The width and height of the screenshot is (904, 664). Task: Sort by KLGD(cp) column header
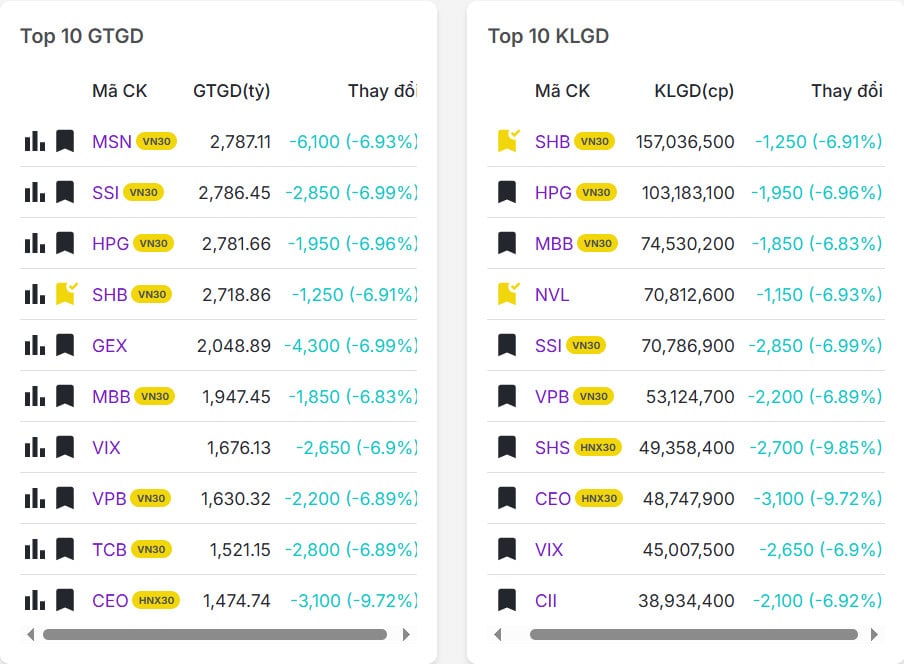click(x=693, y=91)
